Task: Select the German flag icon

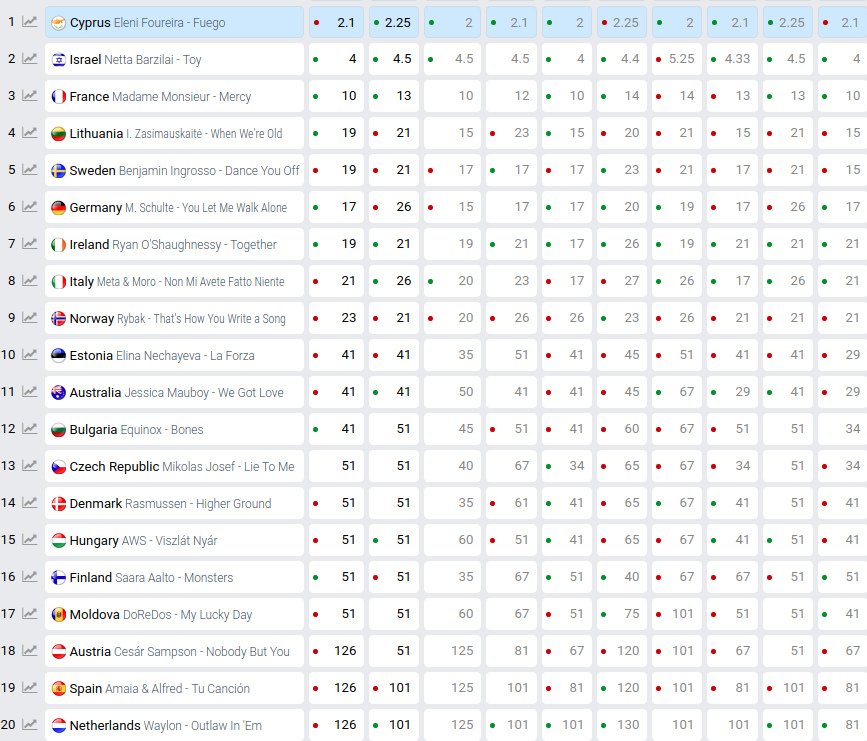Action: point(59,208)
